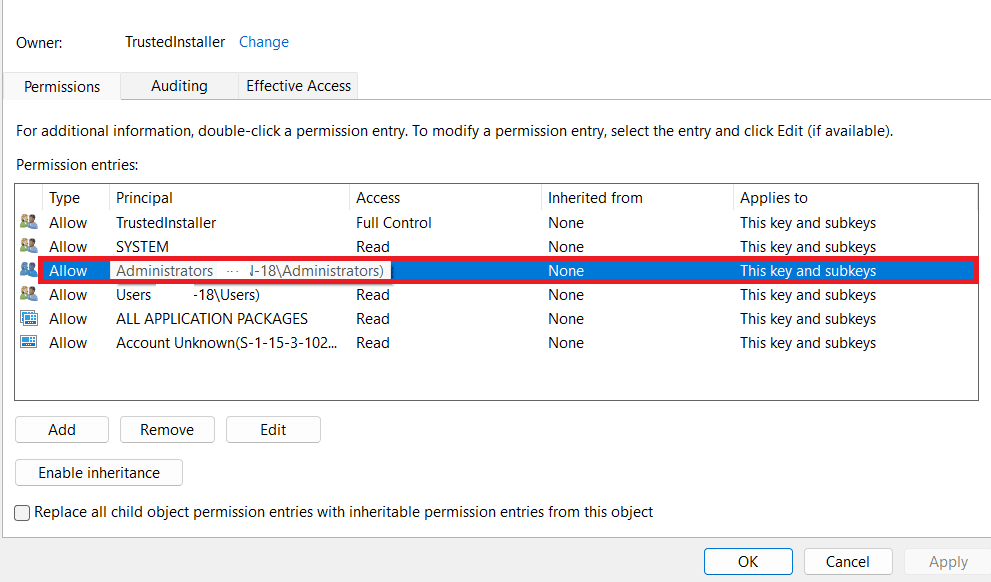Switch to the Effective Access tab
The image size is (991, 582).
[x=297, y=85]
